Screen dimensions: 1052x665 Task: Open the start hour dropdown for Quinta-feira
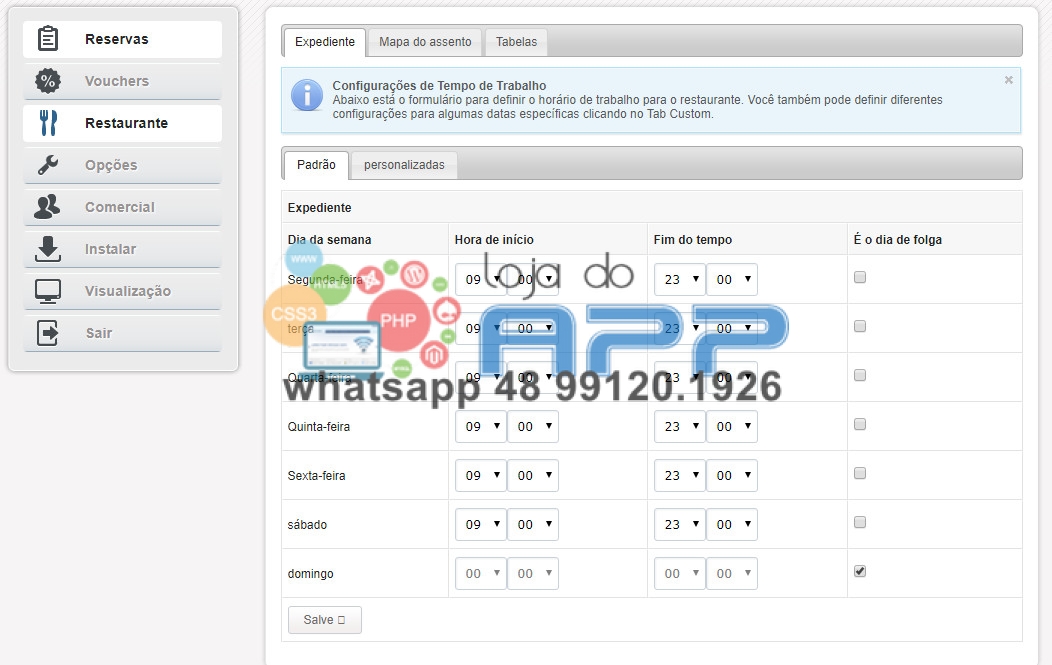click(480, 427)
